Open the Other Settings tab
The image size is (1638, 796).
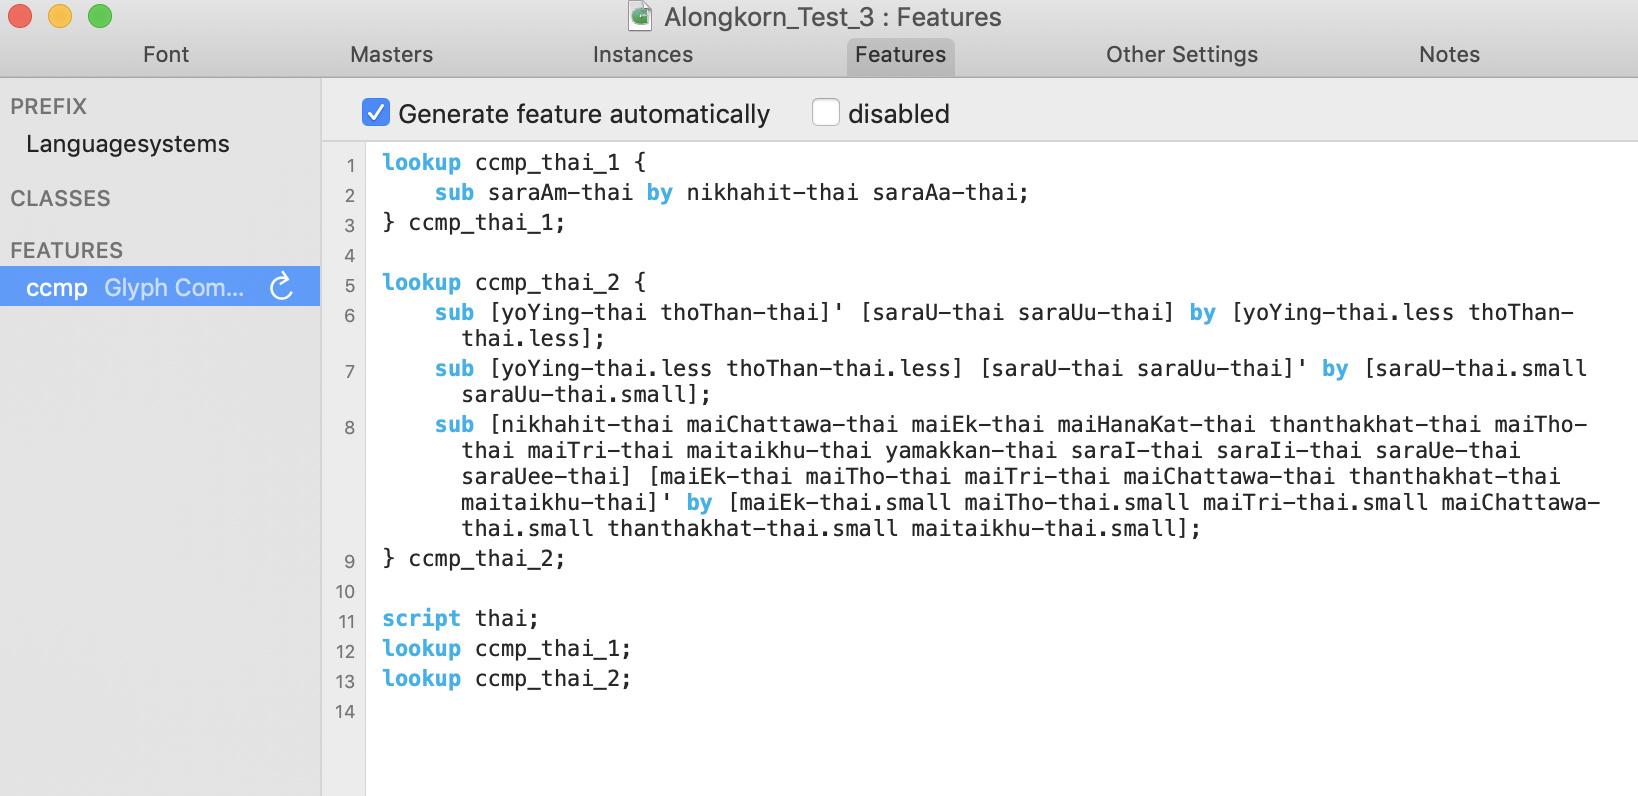click(1181, 55)
